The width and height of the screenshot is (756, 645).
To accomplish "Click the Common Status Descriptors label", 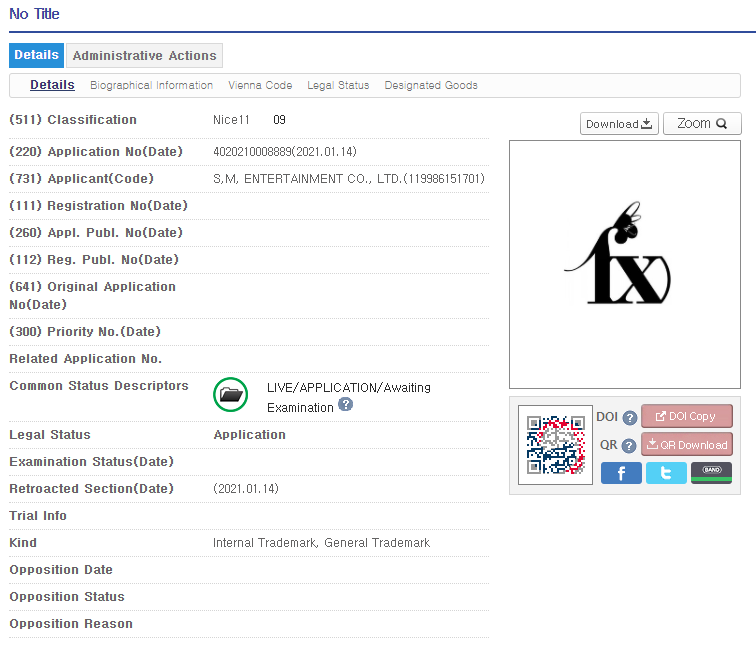I will pos(99,386).
